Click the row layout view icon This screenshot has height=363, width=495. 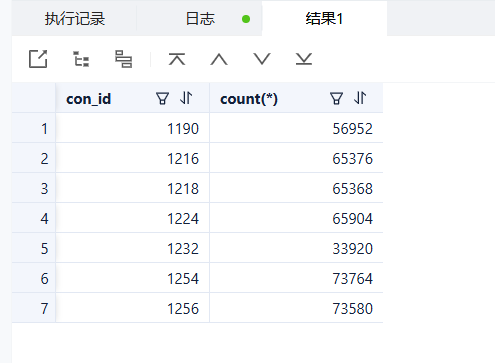click(124, 59)
